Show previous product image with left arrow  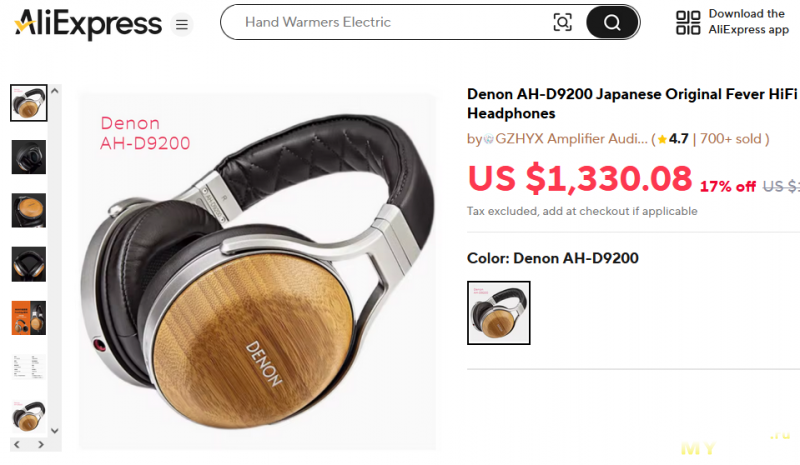coord(17,445)
